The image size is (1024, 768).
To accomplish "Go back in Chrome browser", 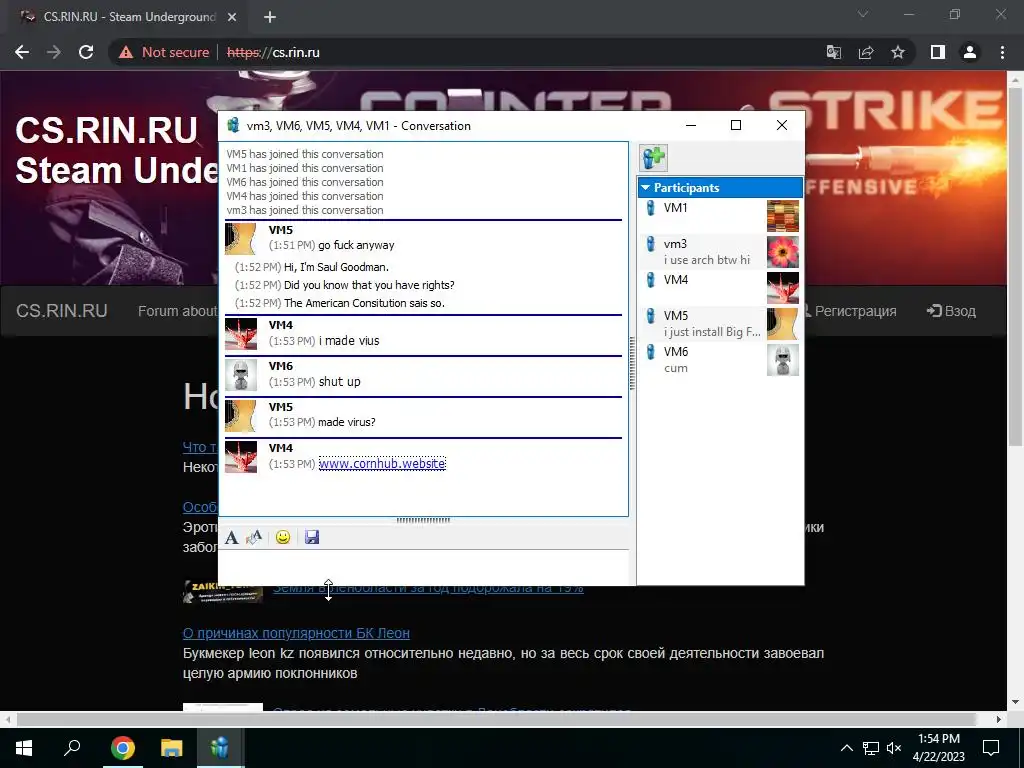I will pyautogui.click(x=22, y=52).
